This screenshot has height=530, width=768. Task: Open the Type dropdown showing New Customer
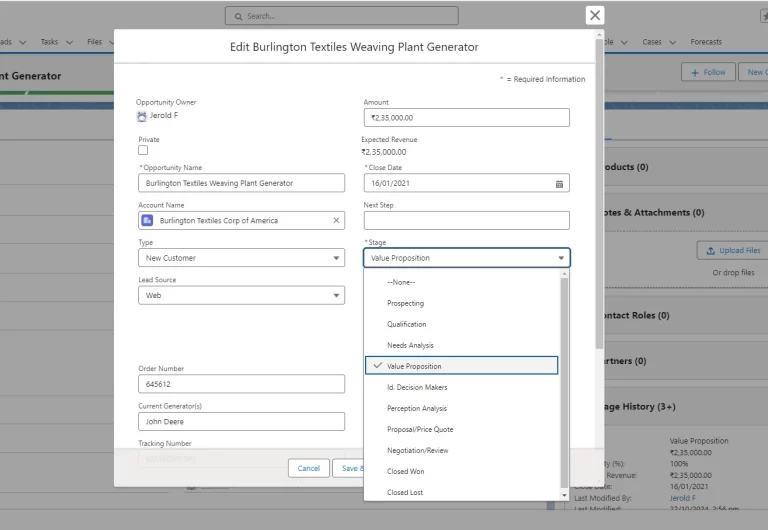pyautogui.click(x=241, y=258)
